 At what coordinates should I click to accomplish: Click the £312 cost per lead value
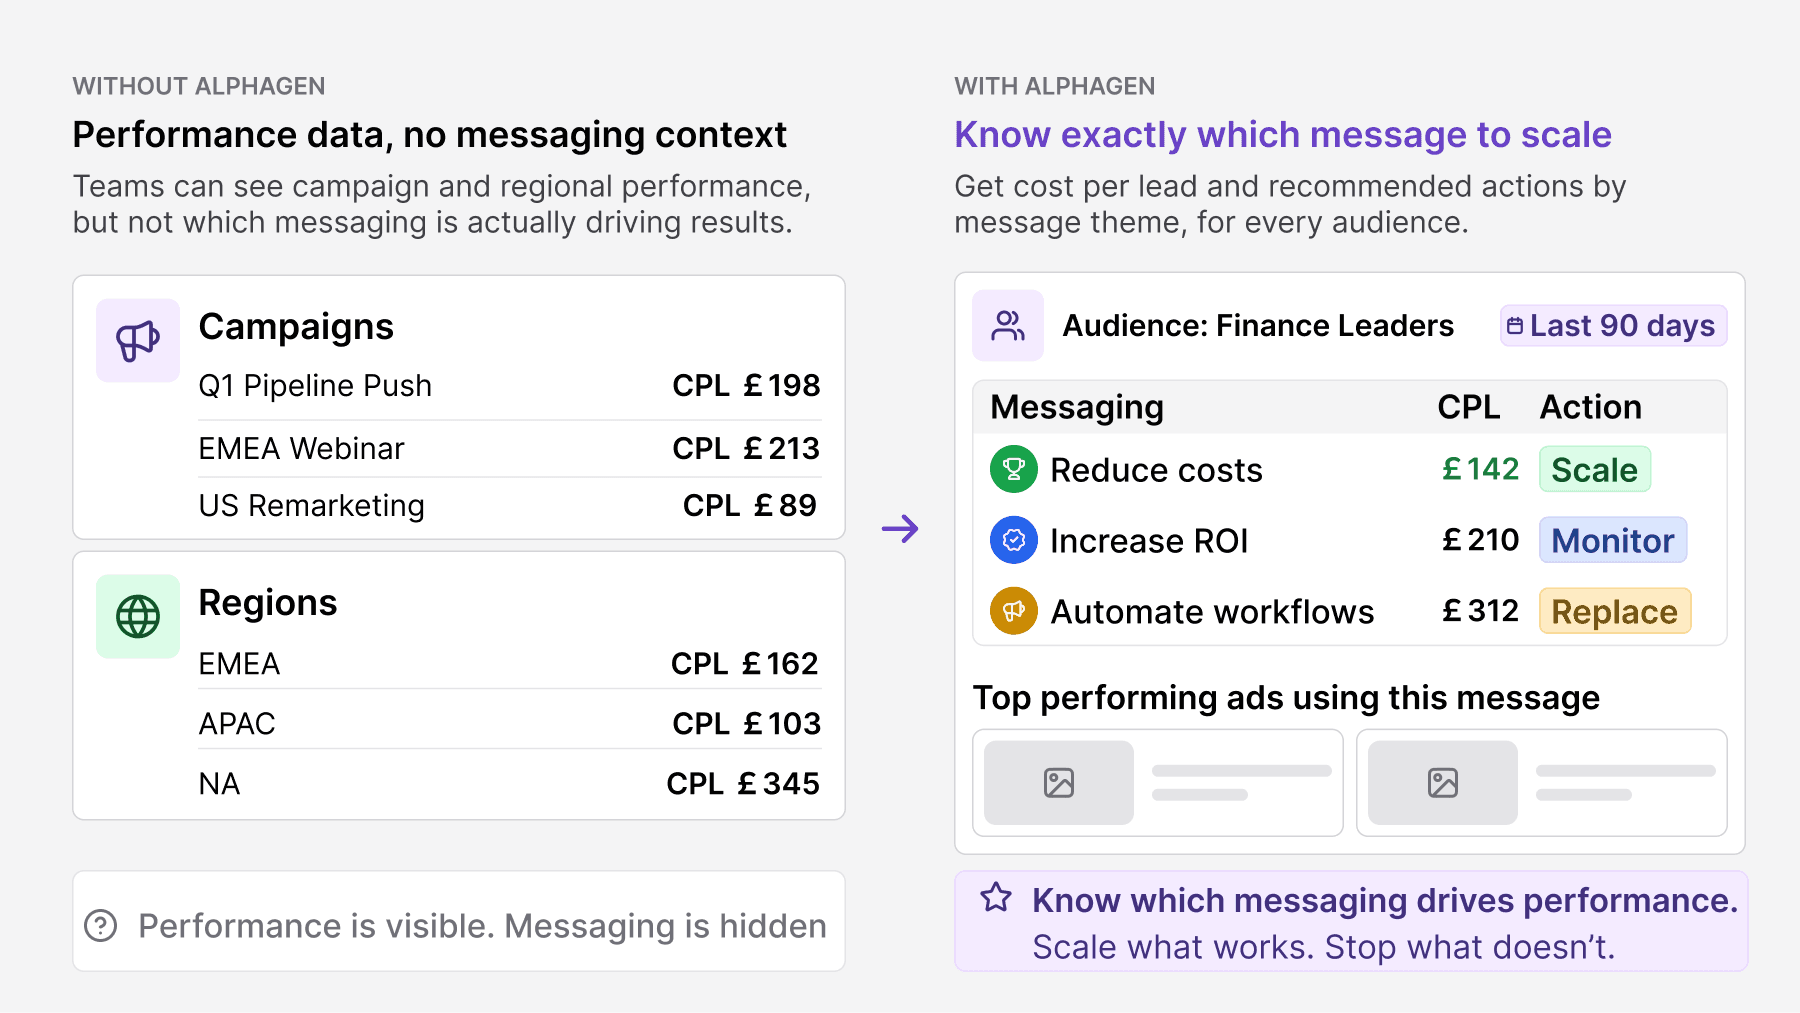[x=1480, y=611]
